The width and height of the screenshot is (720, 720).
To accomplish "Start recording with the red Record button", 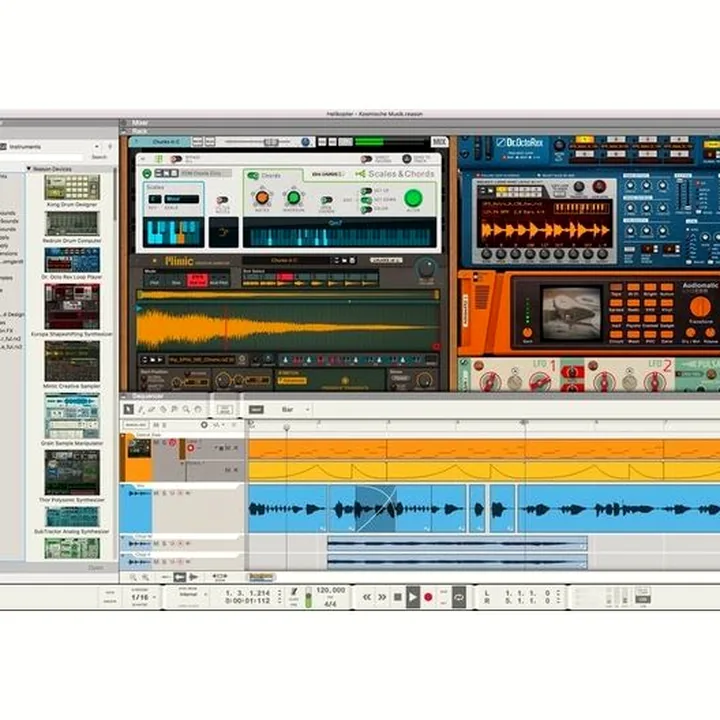I will coord(428,597).
